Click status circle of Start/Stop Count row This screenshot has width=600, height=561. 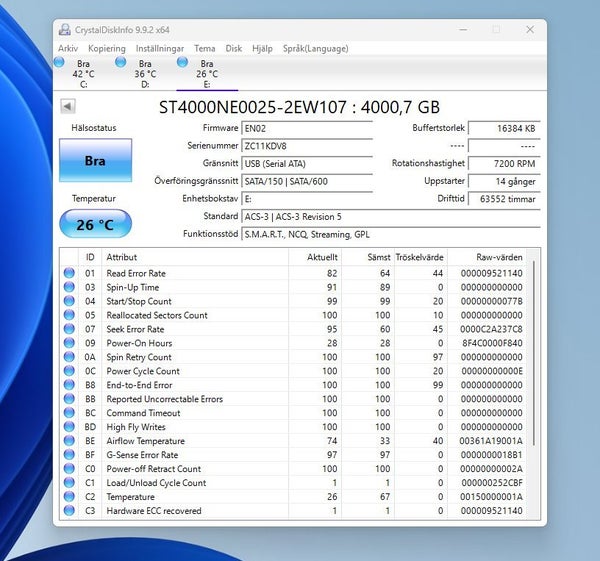tap(69, 301)
